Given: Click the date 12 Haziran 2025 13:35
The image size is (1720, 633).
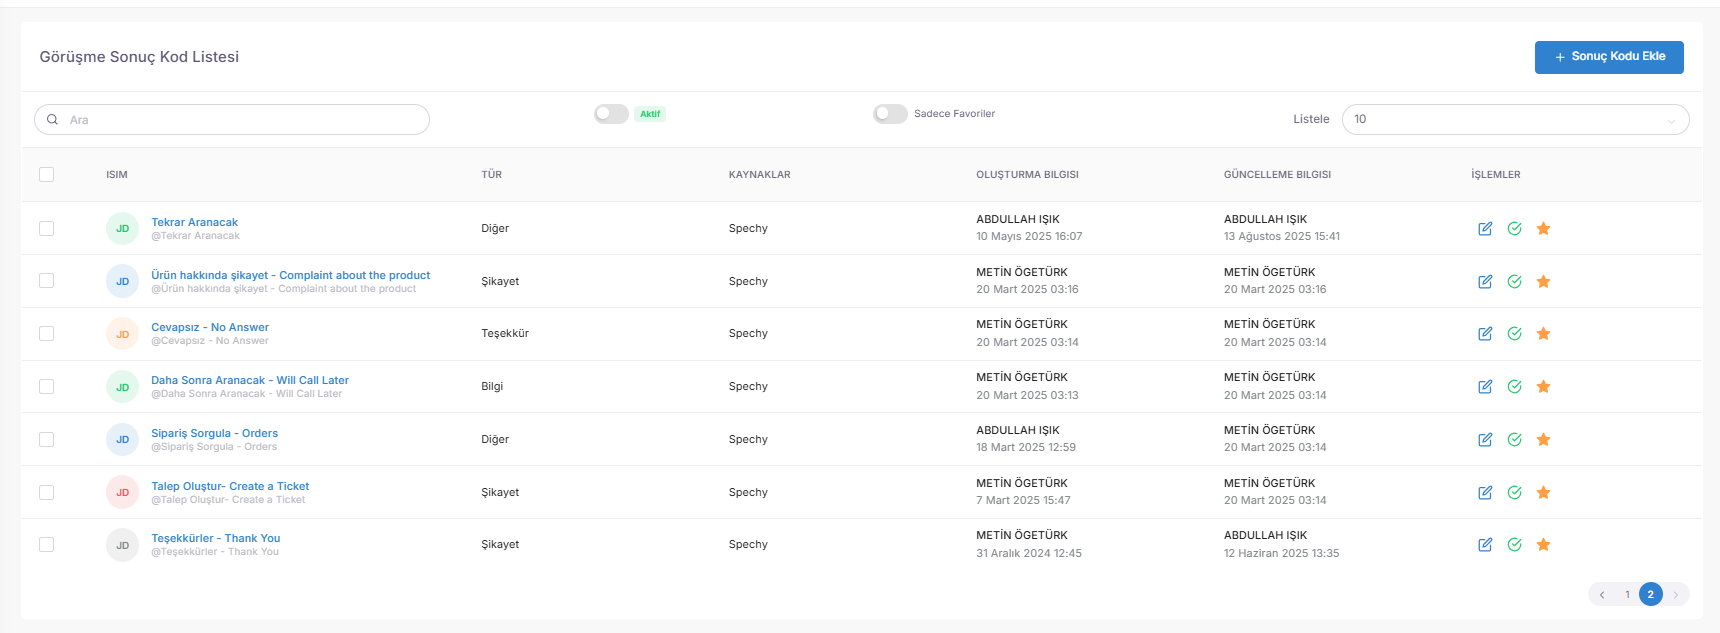Looking at the screenshot, I should click(1281, 553).
